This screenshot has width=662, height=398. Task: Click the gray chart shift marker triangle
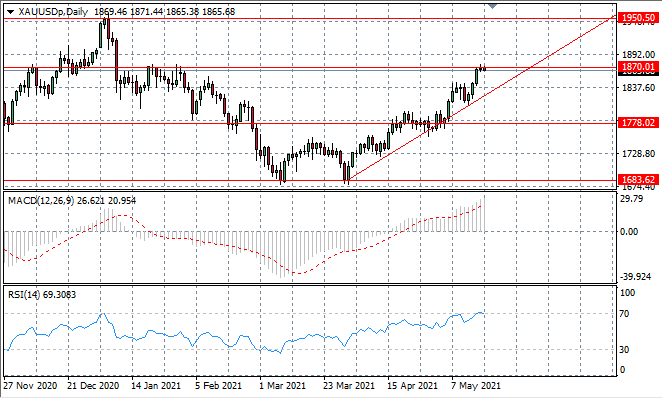coord(492,6)
